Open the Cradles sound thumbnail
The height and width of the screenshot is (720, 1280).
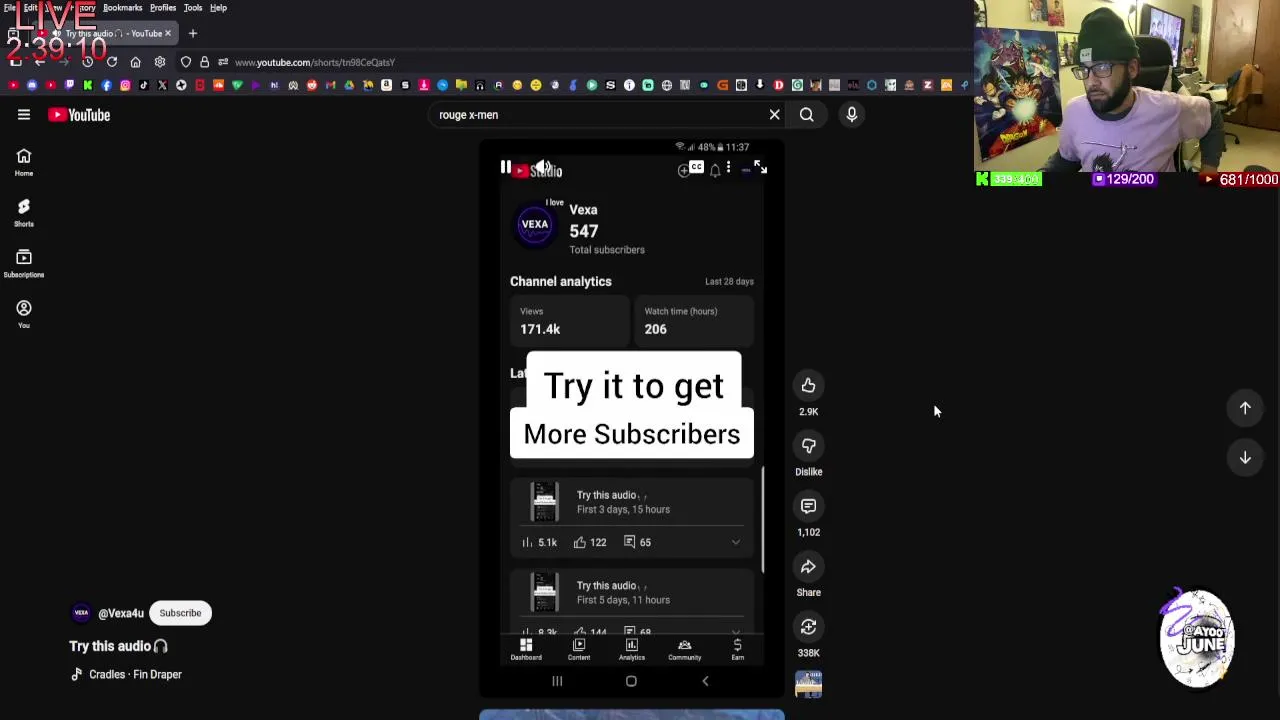coord(808,685)
